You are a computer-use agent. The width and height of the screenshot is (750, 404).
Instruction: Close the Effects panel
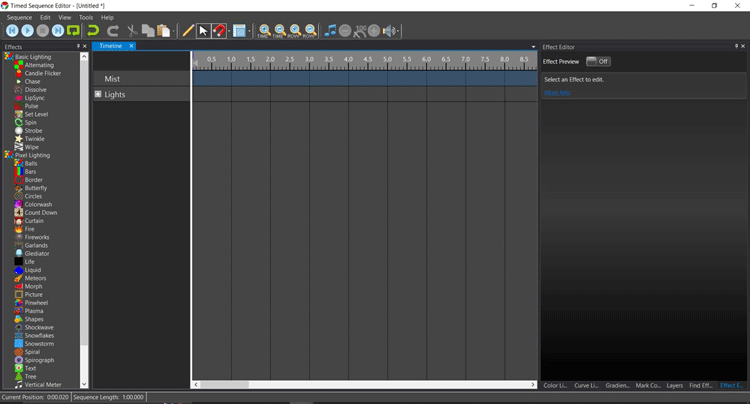[85, 46]
